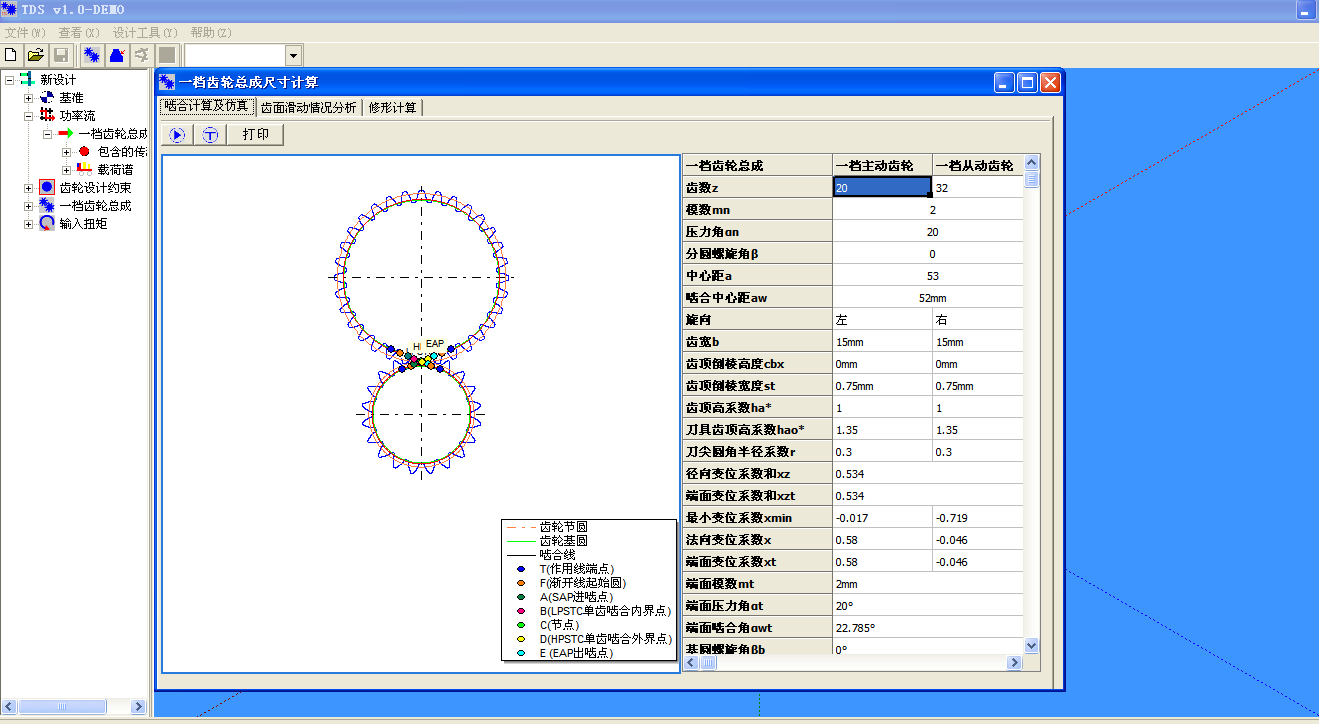Click the 齿数z driving gear cell with 20
Viewport: 1319px width, 724px height.
(882, 188)
